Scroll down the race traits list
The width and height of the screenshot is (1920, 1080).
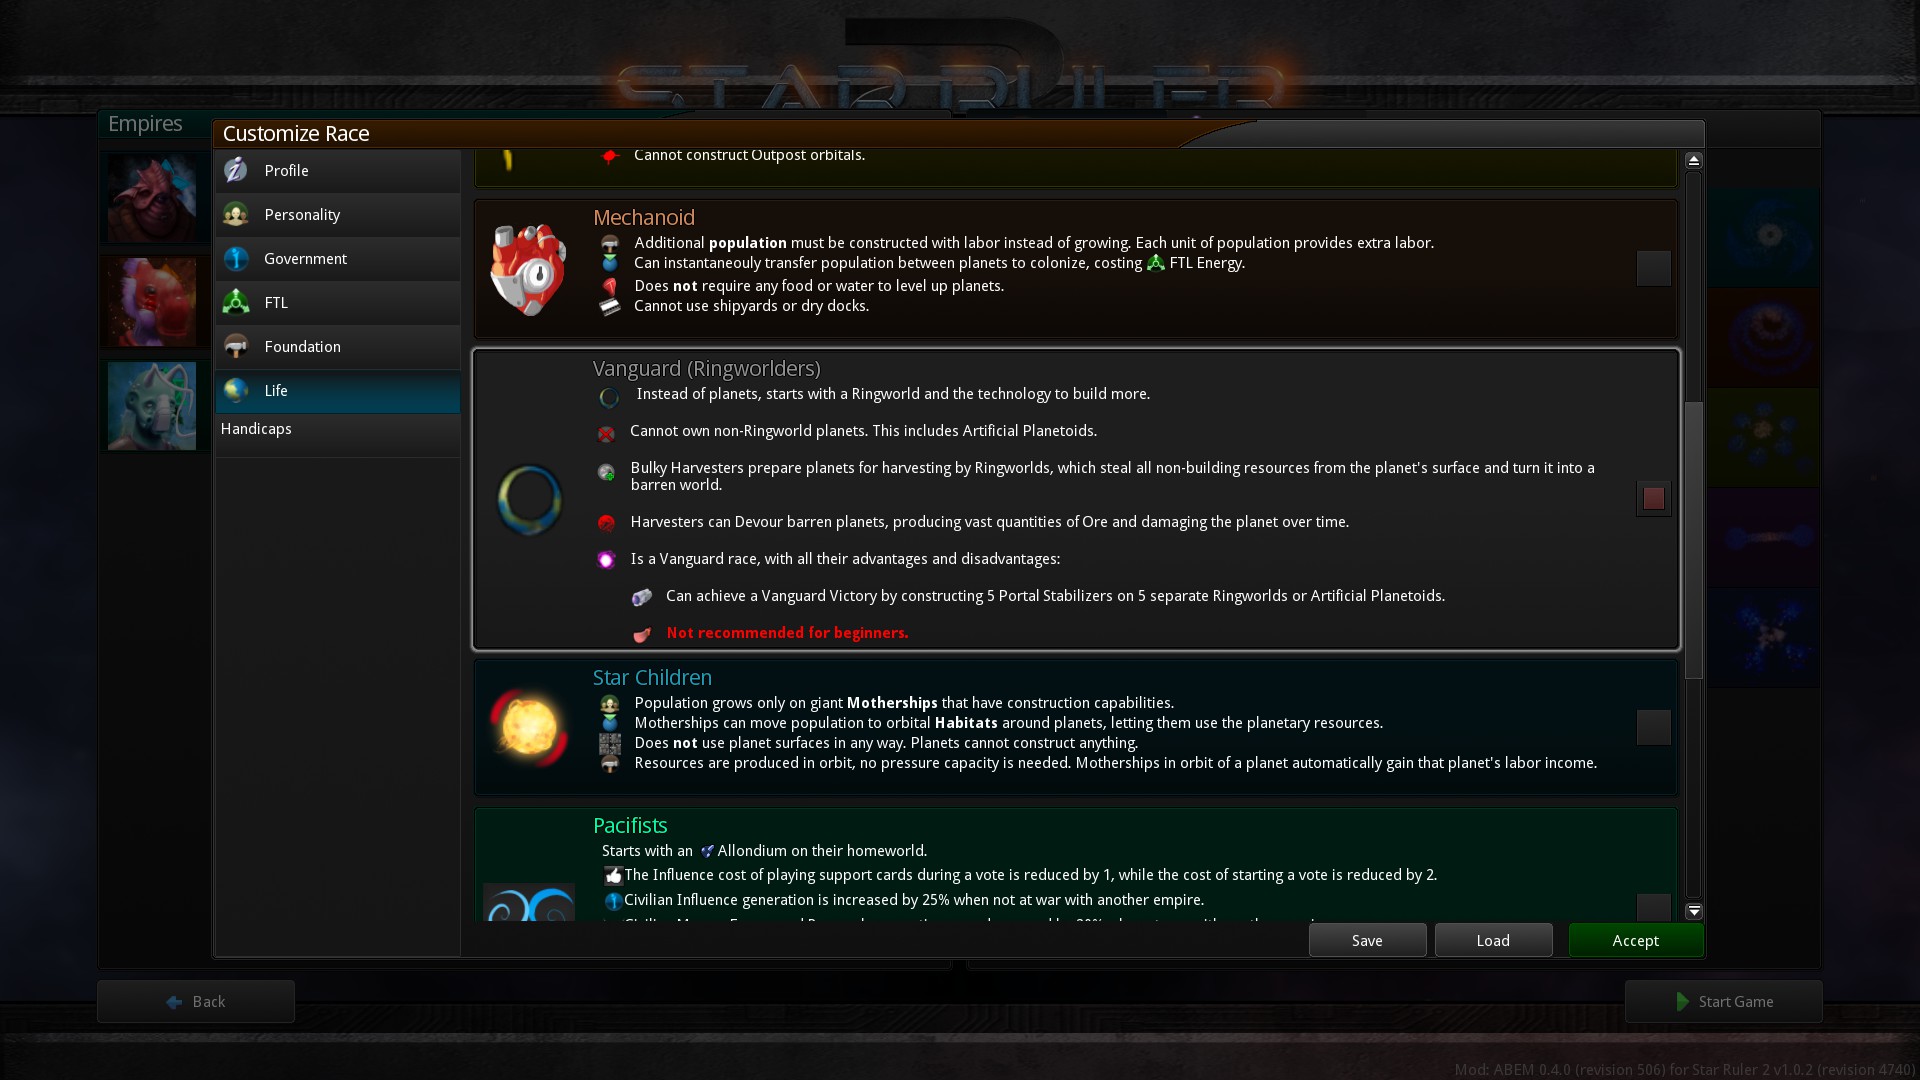pyautogui.click(x=1695, y=910)
